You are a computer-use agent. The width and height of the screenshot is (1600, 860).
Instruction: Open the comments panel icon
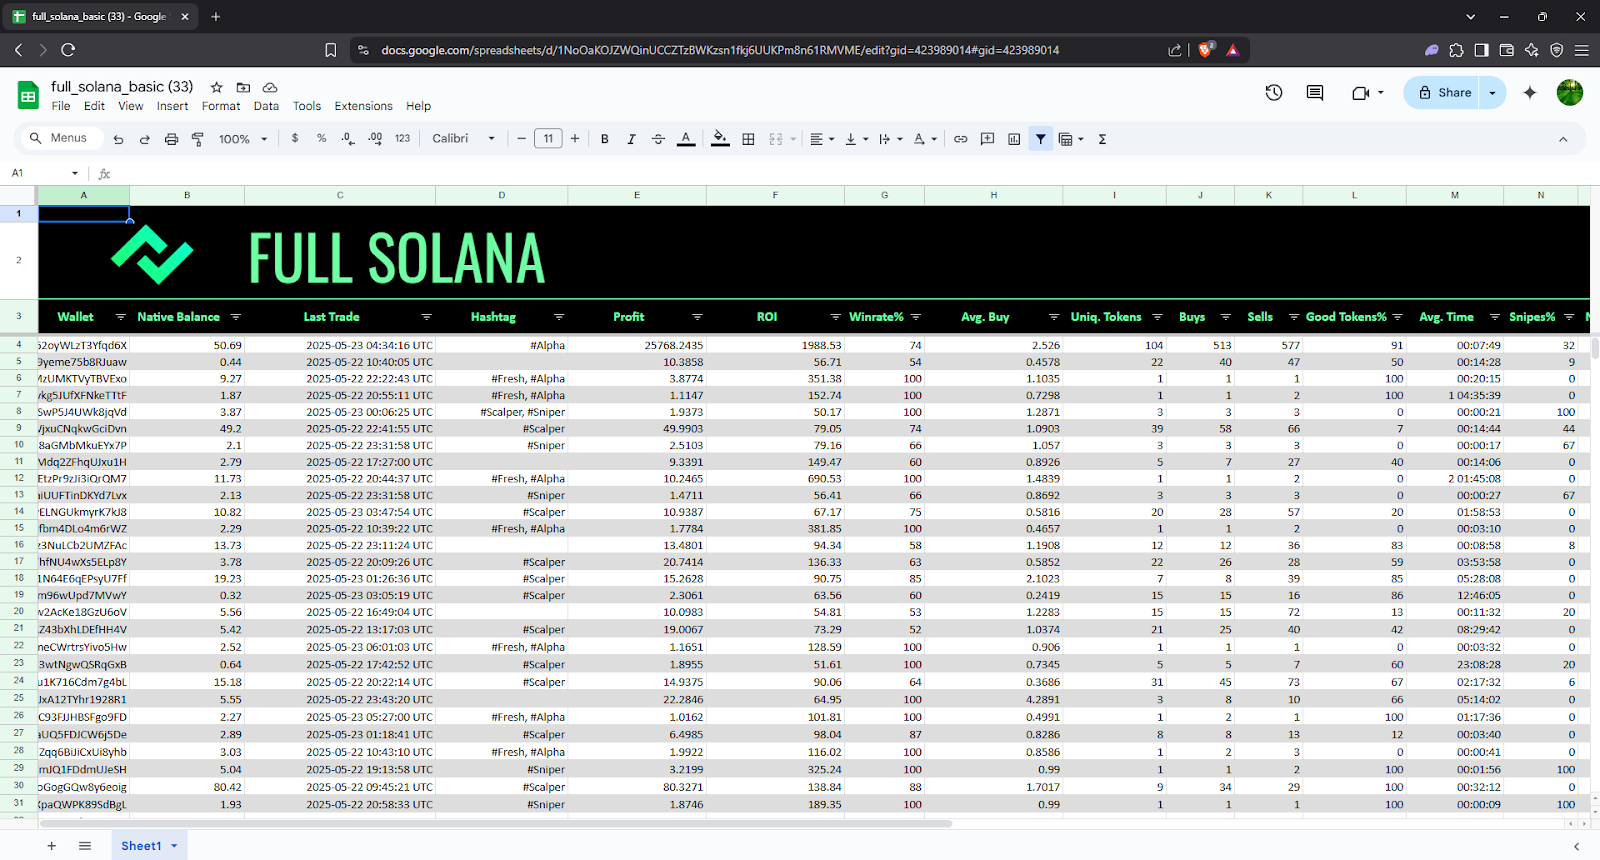pos(1315,92)
